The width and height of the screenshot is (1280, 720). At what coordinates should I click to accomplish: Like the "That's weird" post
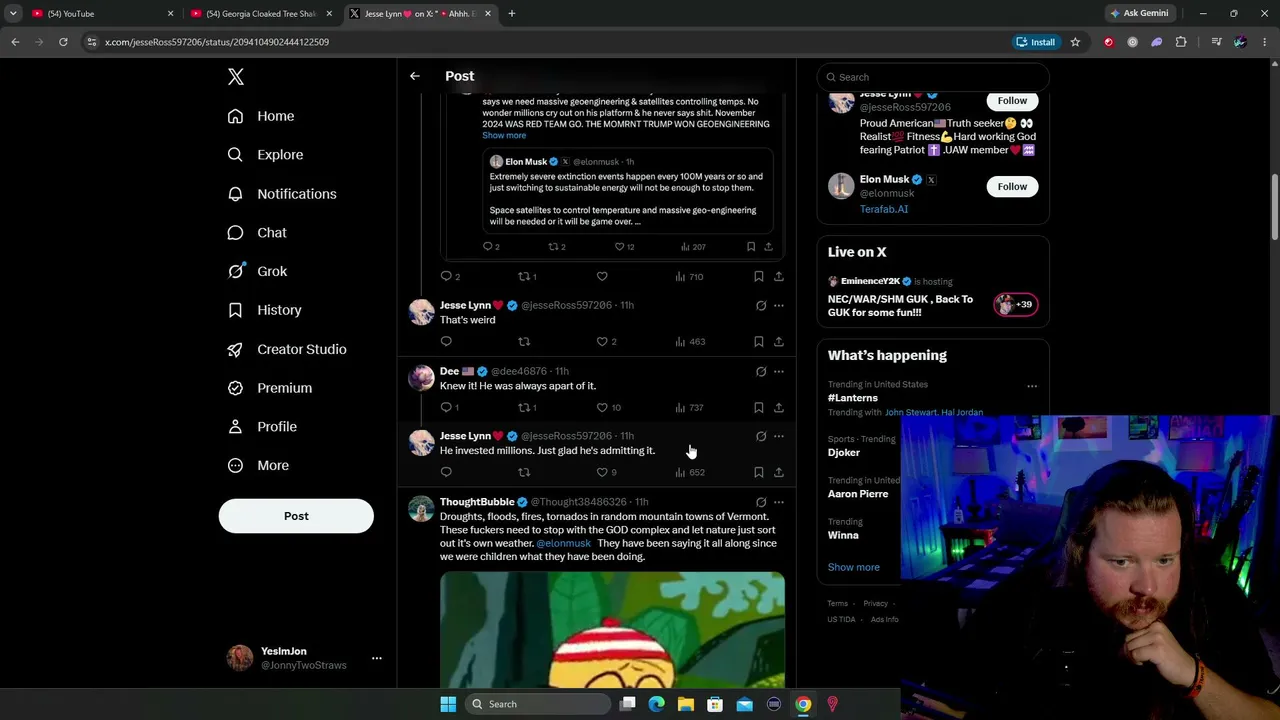(x=602, y=342)
